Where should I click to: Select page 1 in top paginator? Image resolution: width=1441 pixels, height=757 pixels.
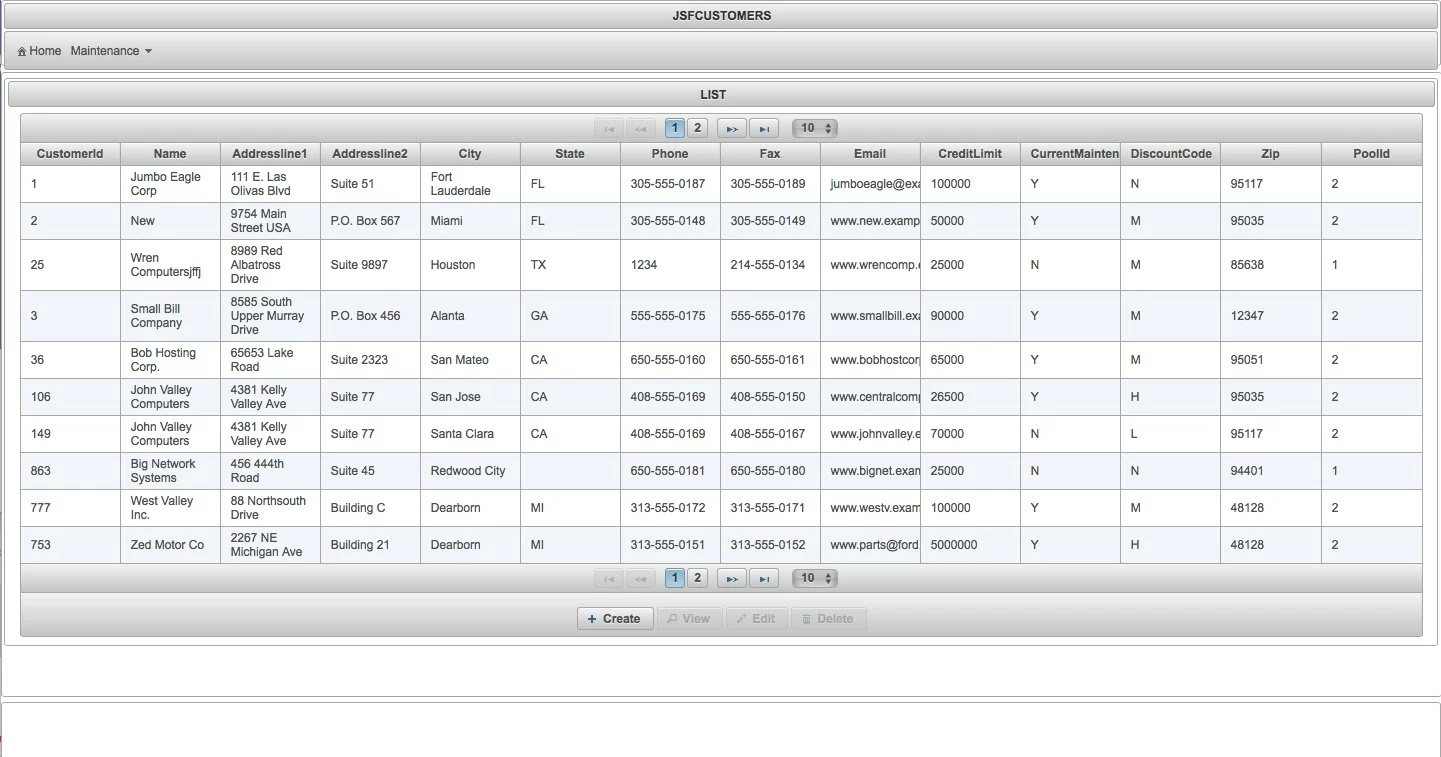coord(675,128)
